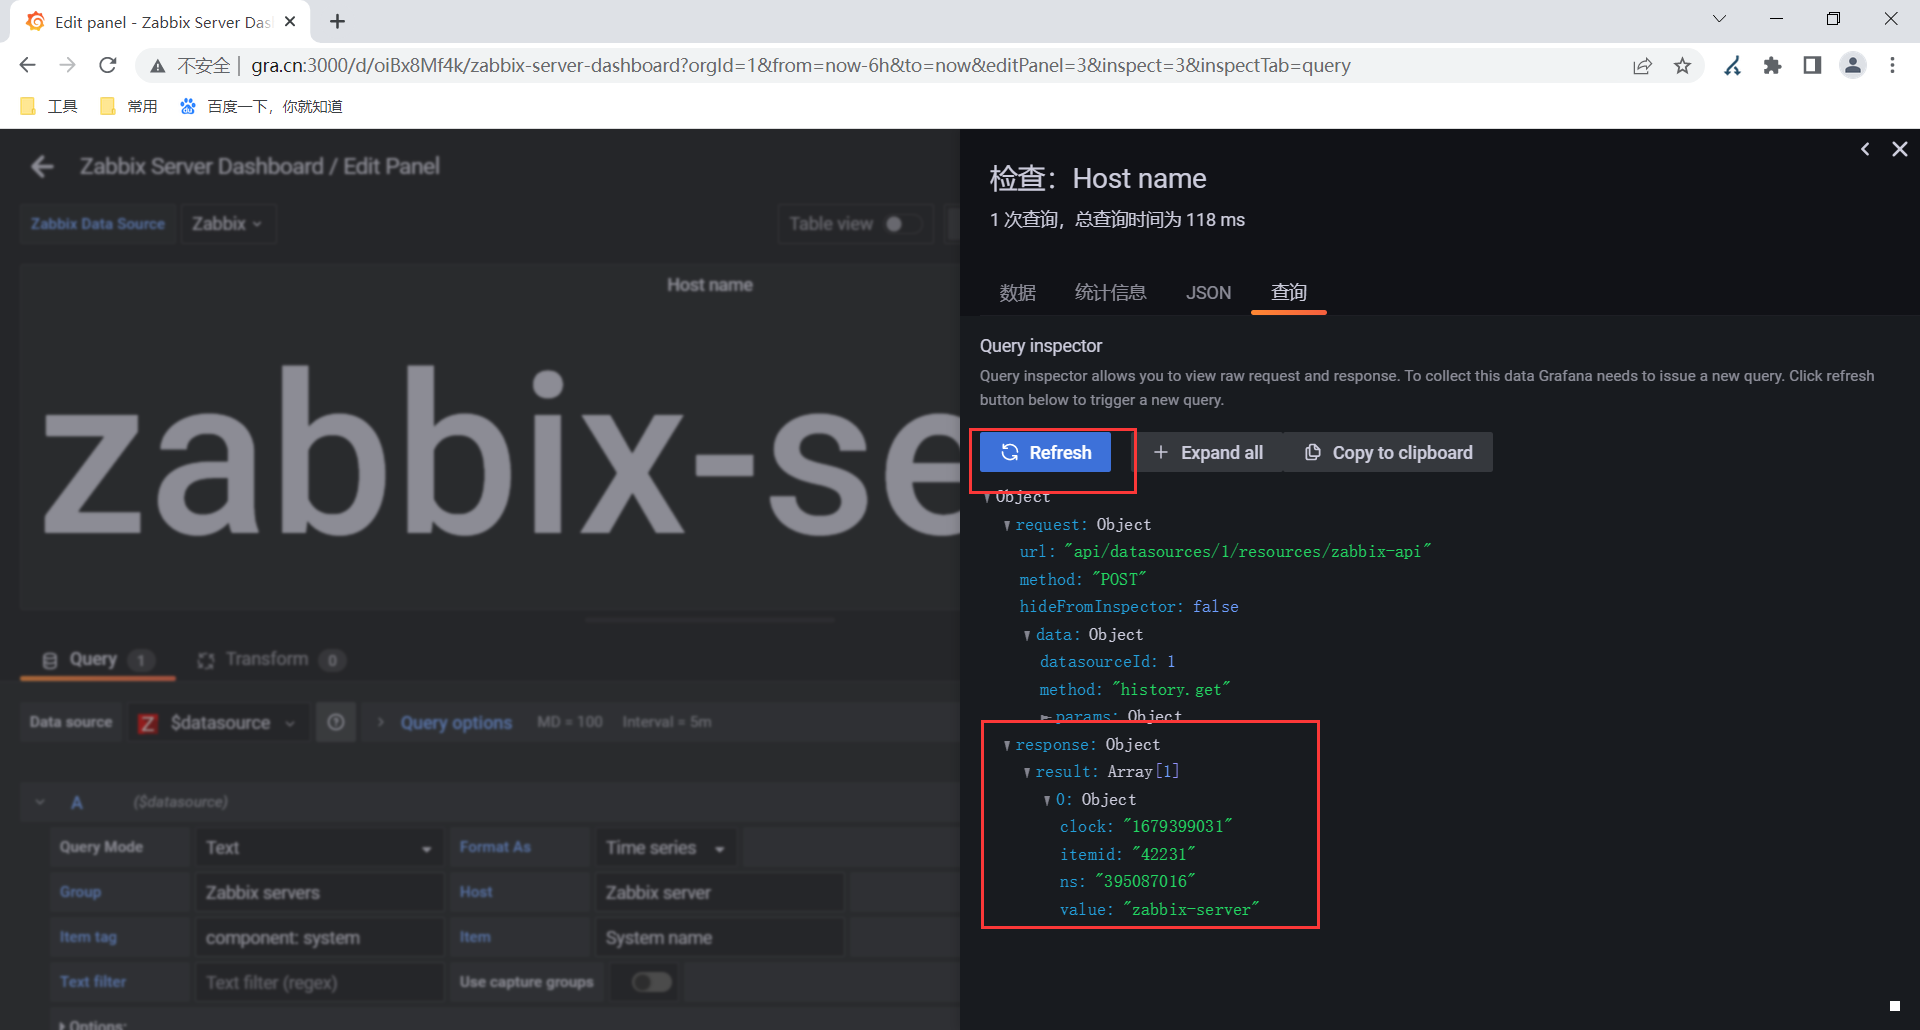Click the Host field Zabbix server
The width and height of the screenshot is (1920, 1030).
720,893
